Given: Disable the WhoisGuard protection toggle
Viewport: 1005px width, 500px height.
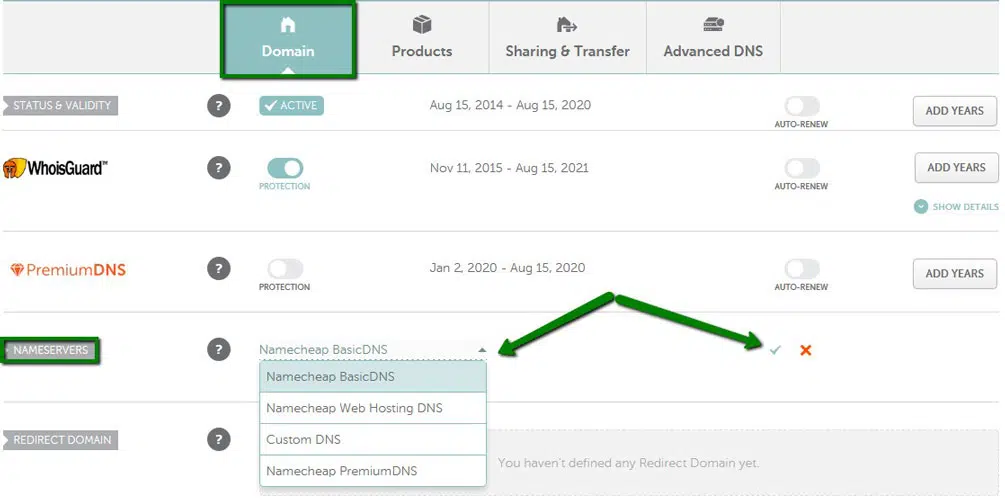Looking at the screenshot, I should 285,168.
